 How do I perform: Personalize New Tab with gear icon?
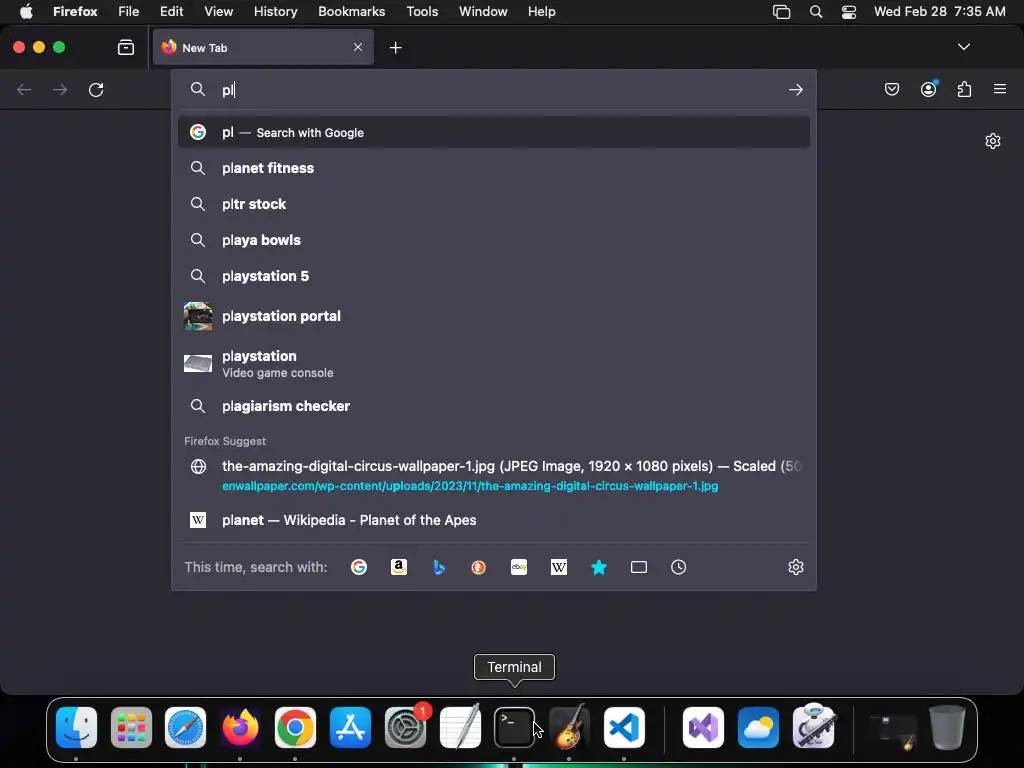coord(993,141)
